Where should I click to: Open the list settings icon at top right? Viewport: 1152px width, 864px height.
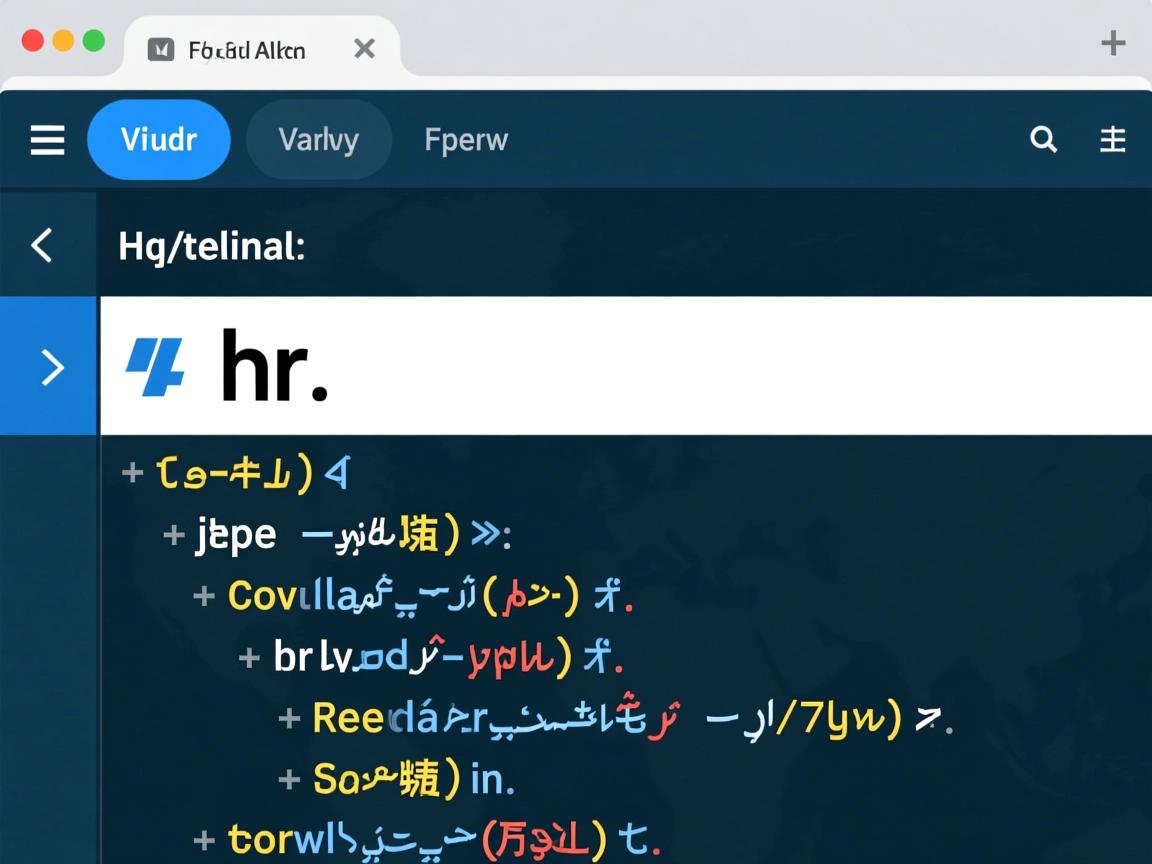[x=1113, y=140]
